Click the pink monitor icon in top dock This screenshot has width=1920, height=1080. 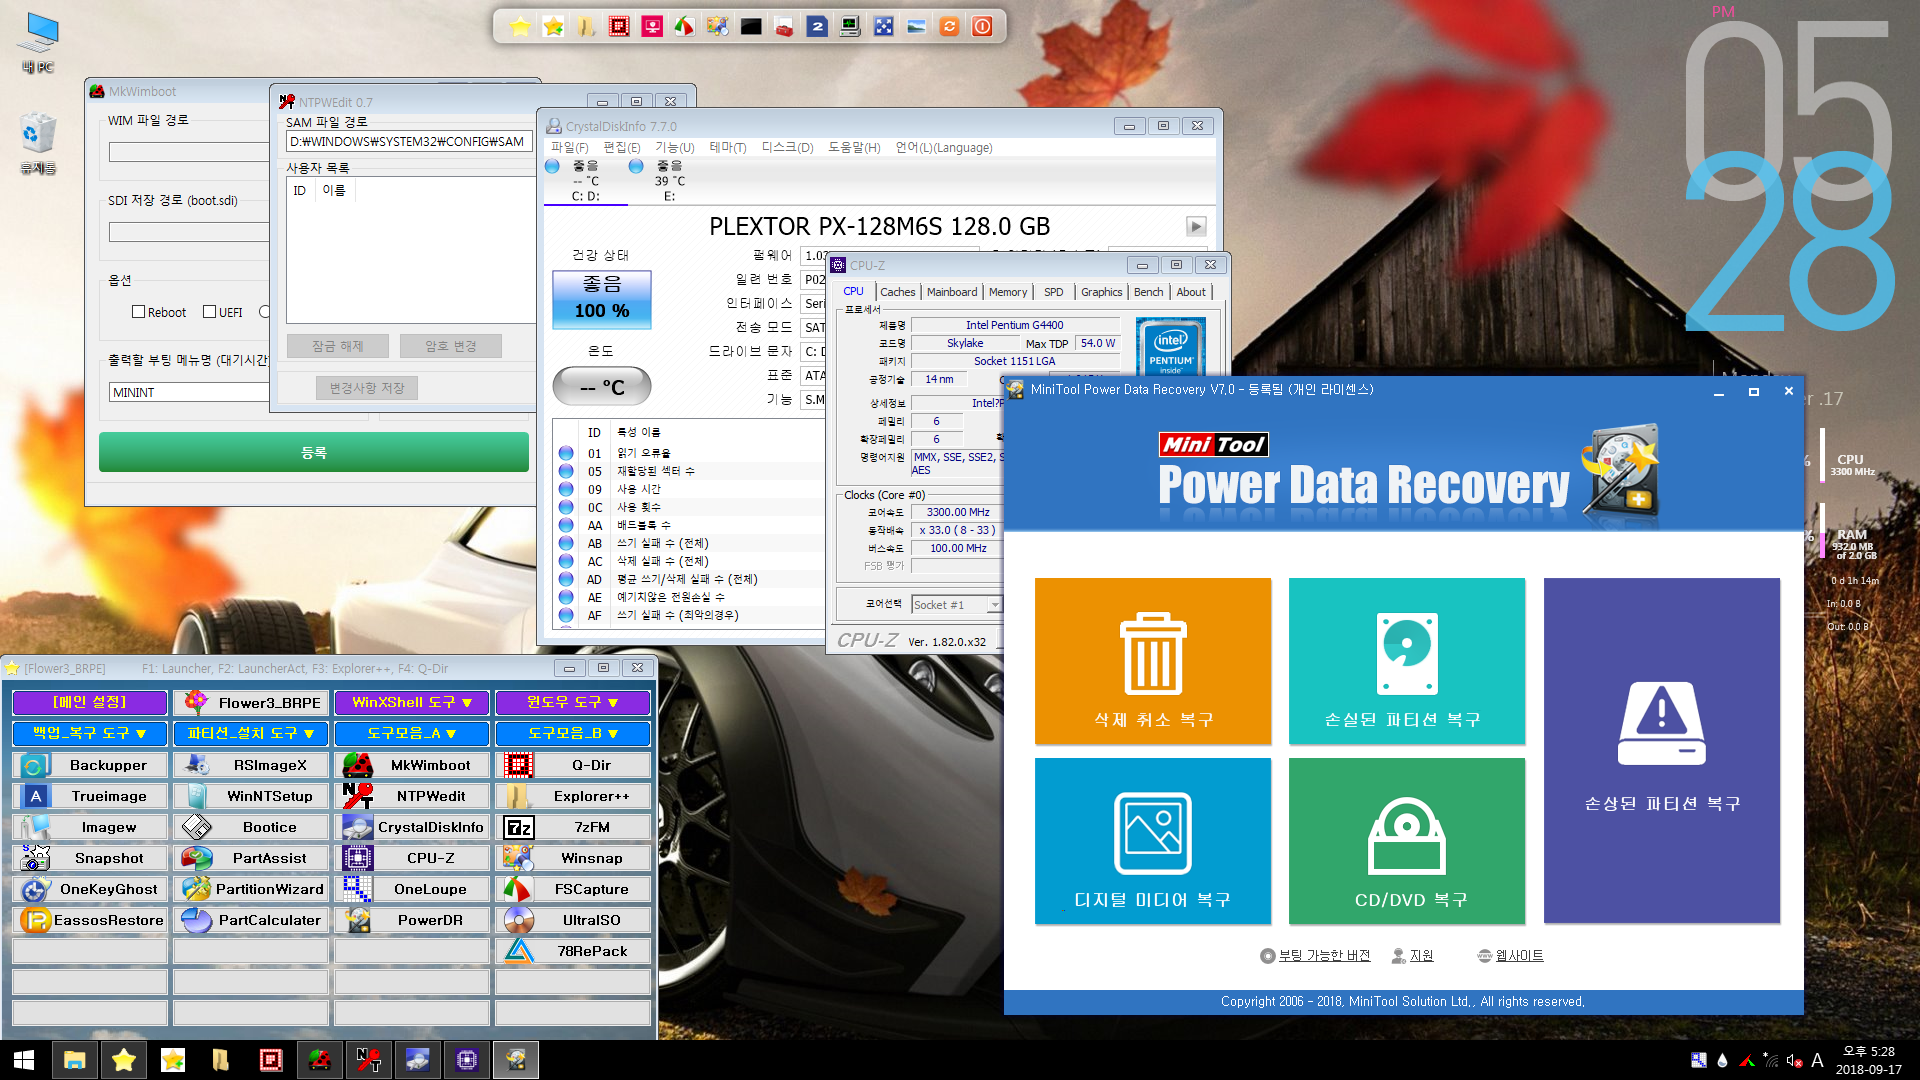tap(652, 27)
